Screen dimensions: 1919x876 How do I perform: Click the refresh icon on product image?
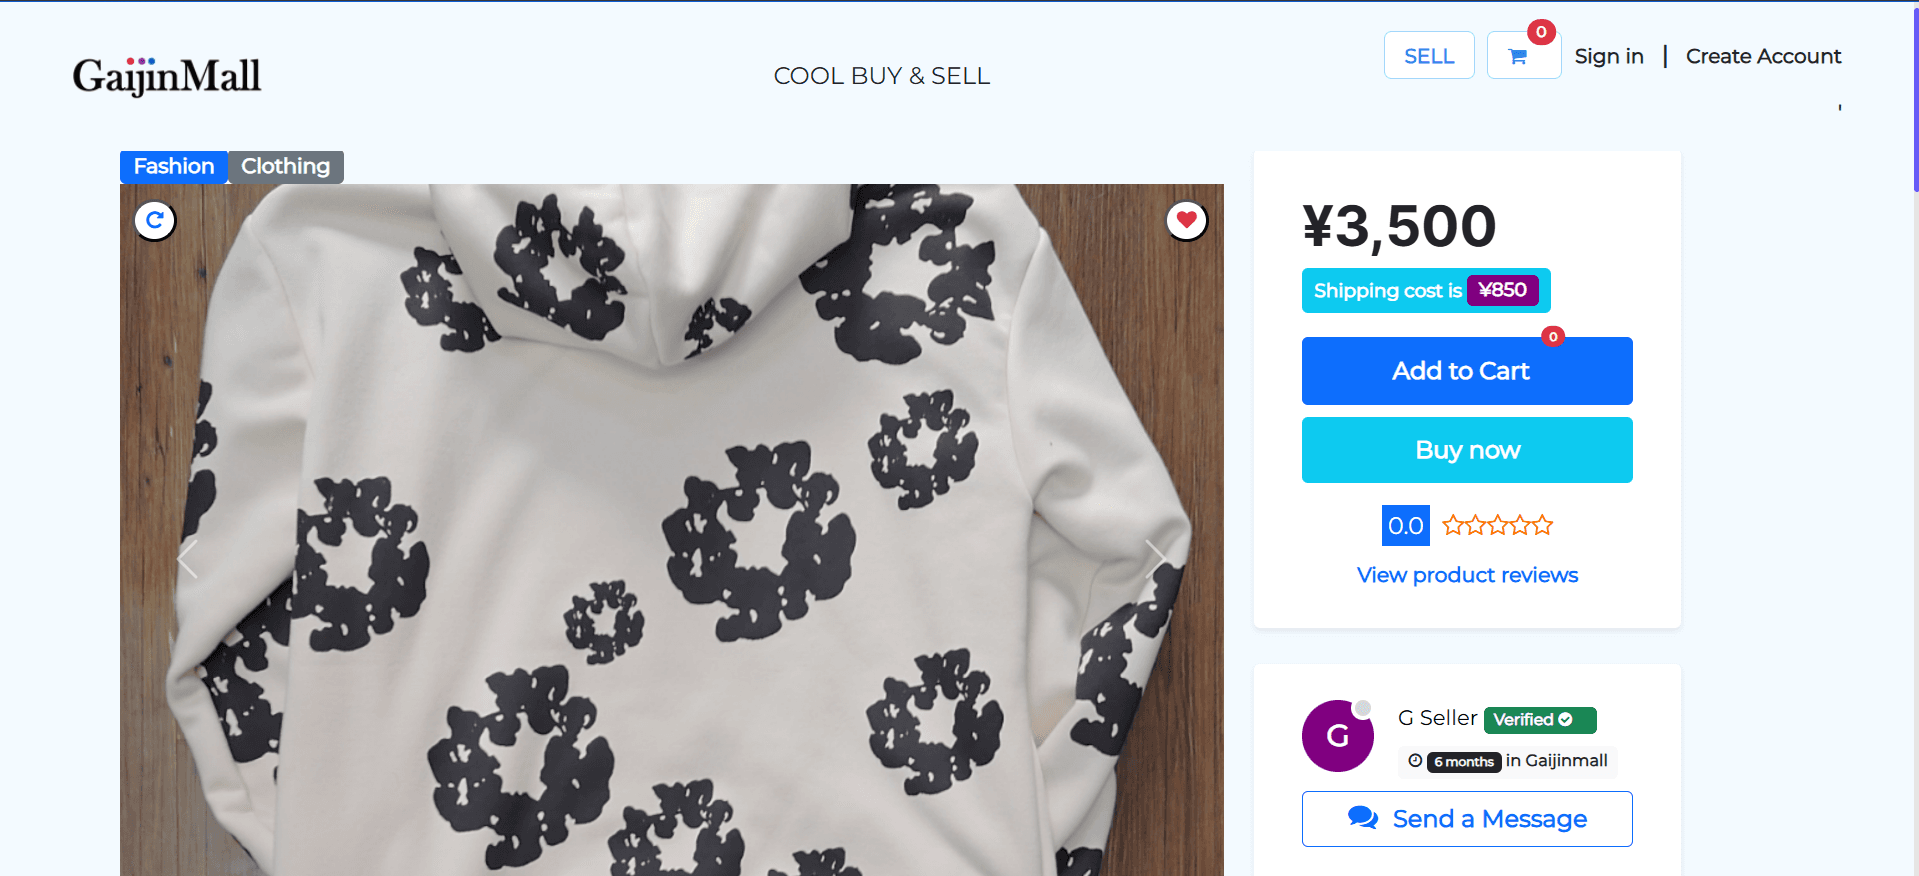(155, 220)
